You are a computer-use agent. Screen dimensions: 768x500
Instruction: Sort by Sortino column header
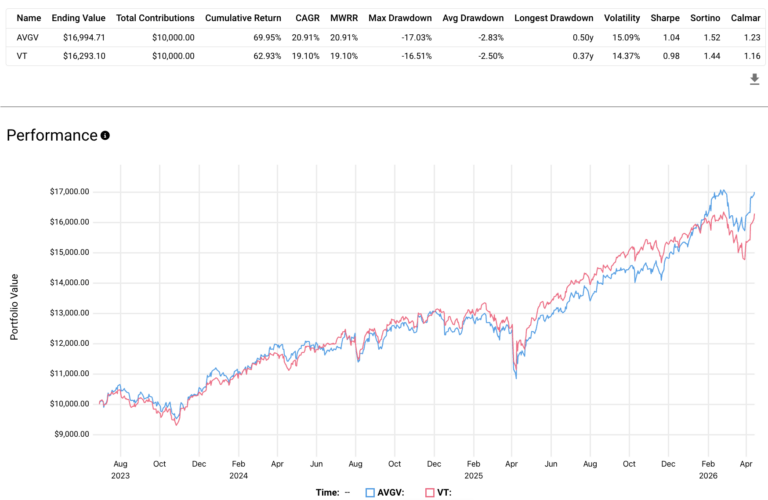tap(705, 18)
